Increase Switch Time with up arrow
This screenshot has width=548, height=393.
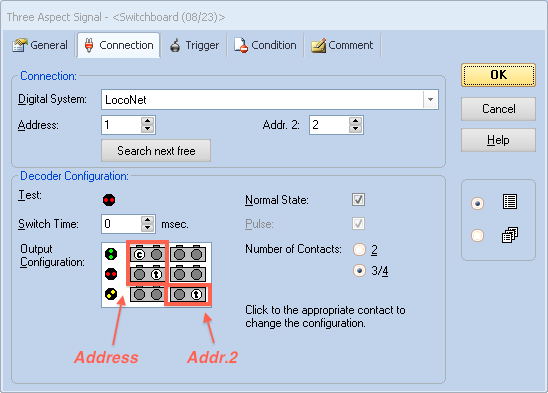point(147,220)
